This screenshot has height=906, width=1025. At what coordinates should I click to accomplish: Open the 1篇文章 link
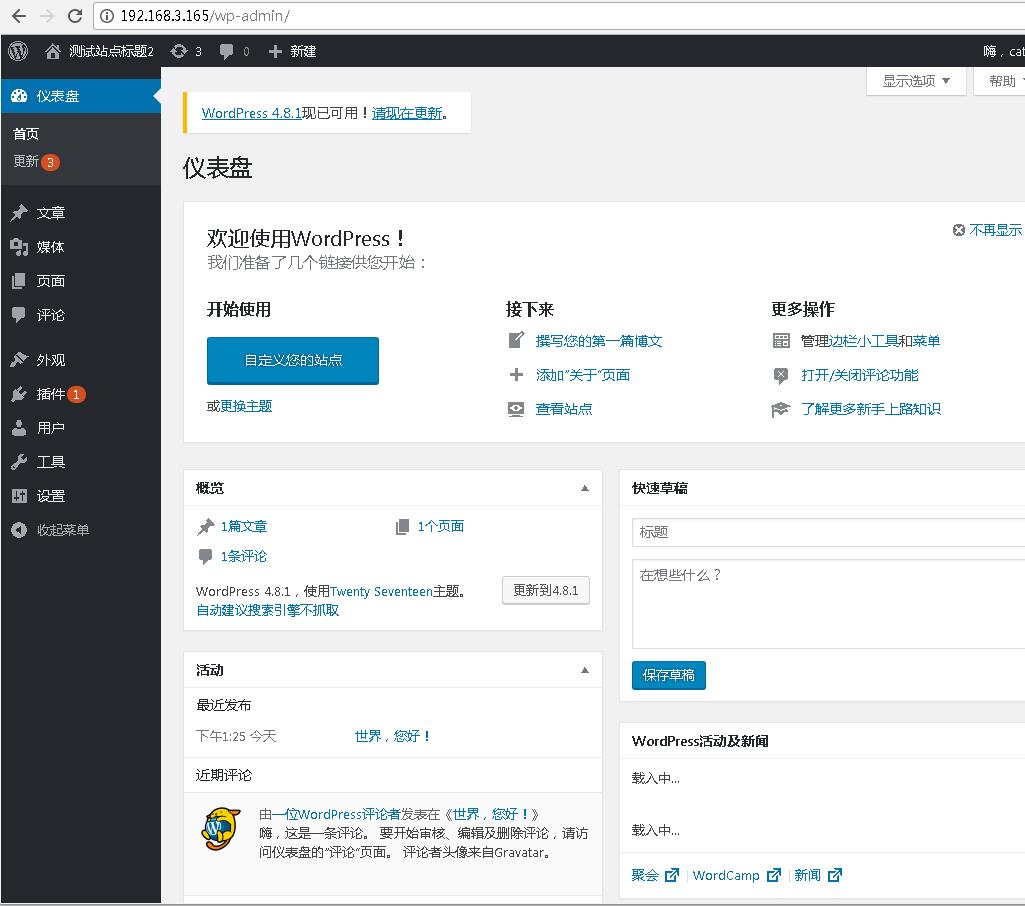click(x=243, y=526)
